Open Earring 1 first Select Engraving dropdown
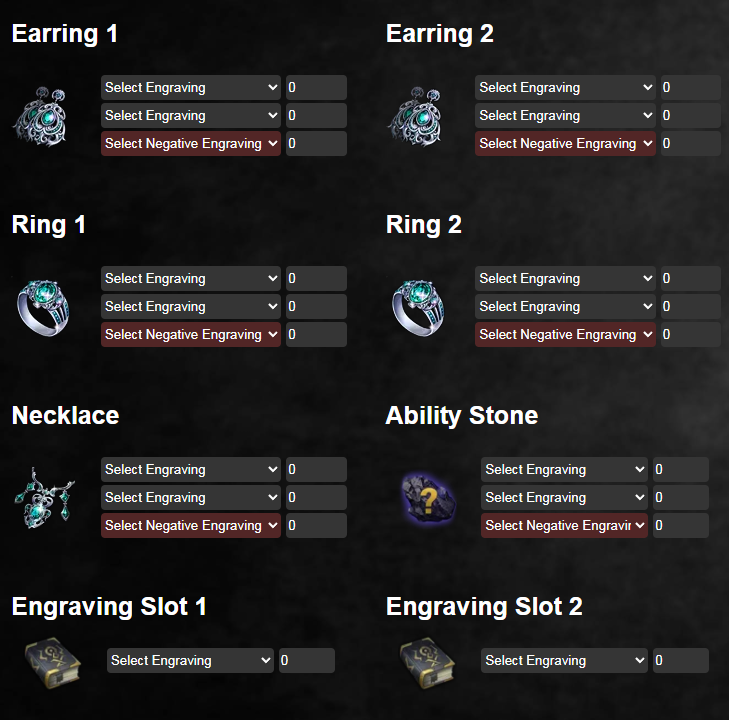 (x=191, y=87)
